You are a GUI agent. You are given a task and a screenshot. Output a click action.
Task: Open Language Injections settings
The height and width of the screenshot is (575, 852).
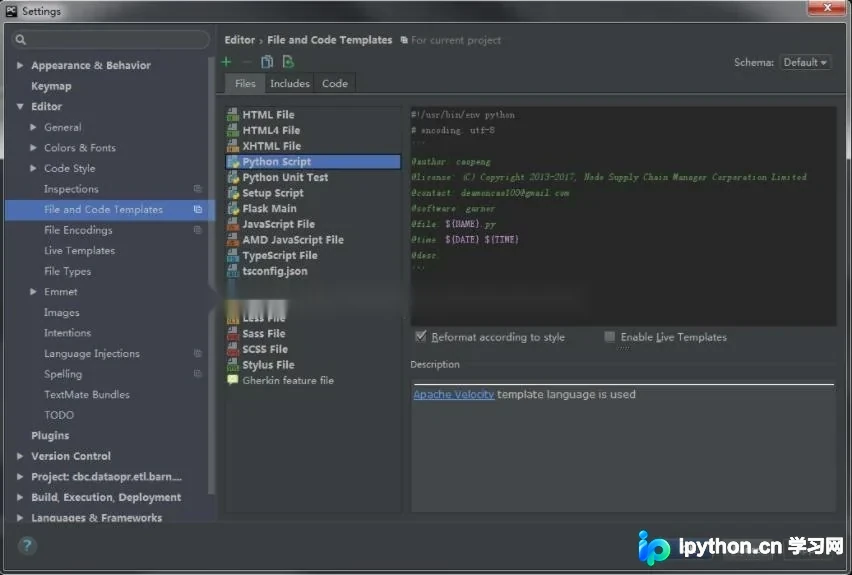(92, 353)
